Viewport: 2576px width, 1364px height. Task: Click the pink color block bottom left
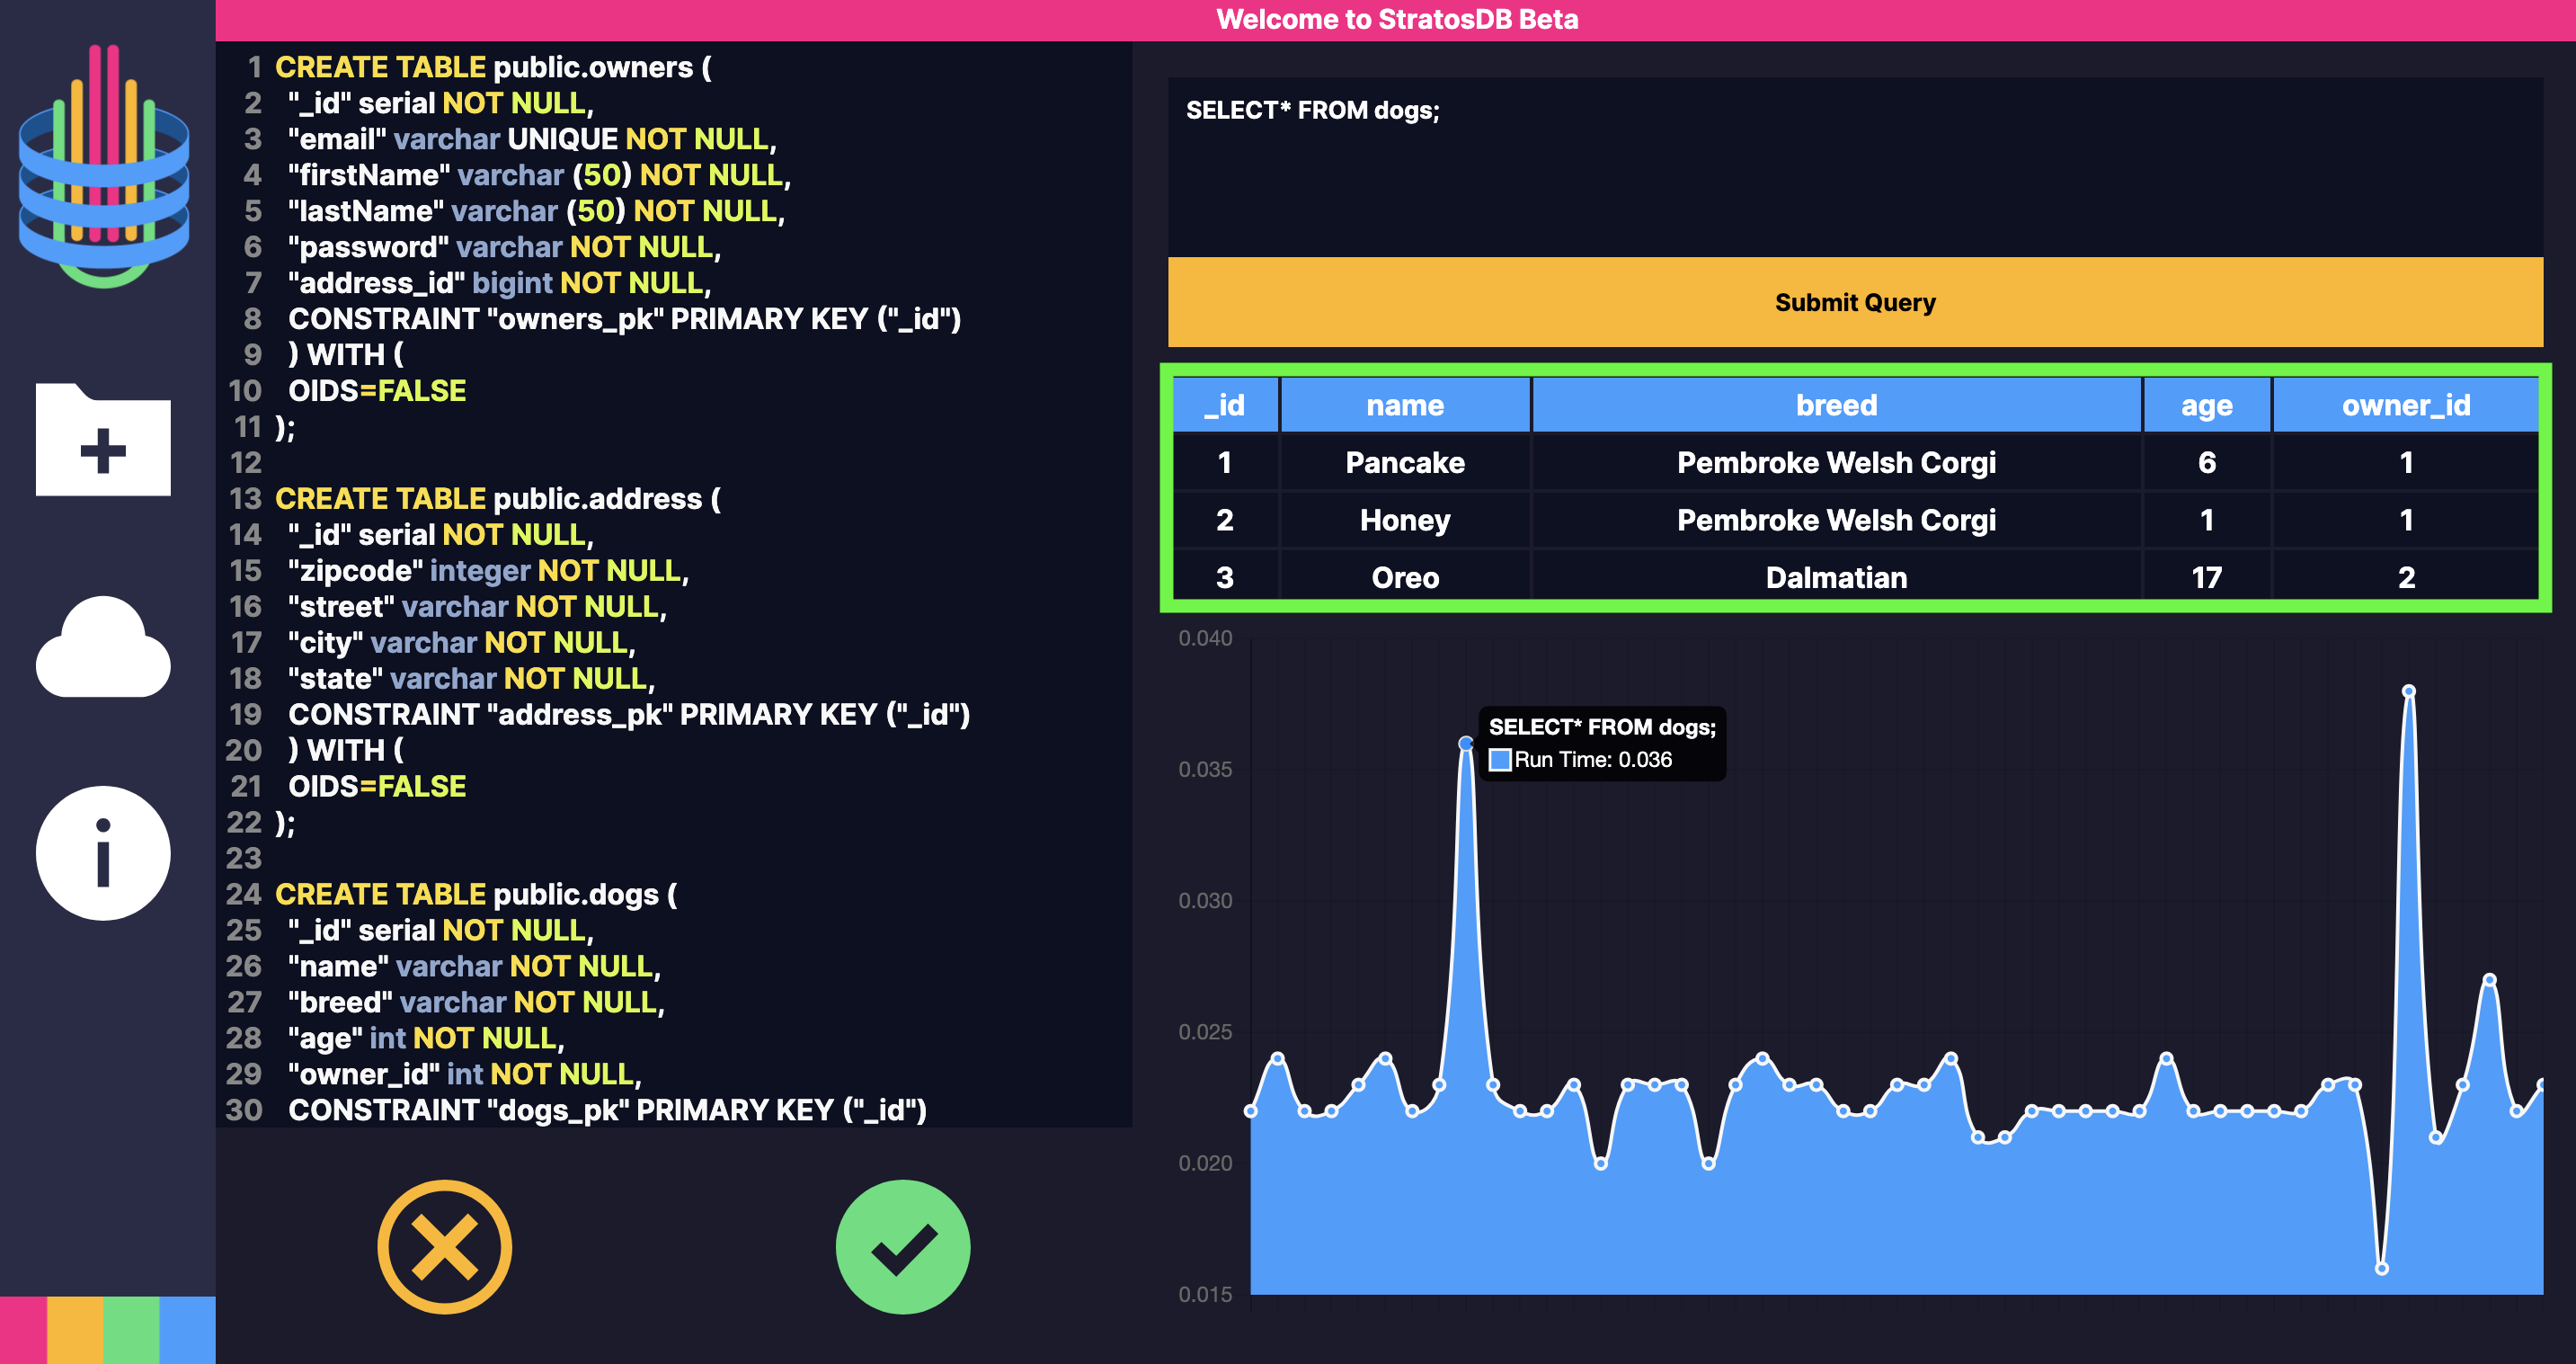pos(23,1330)
